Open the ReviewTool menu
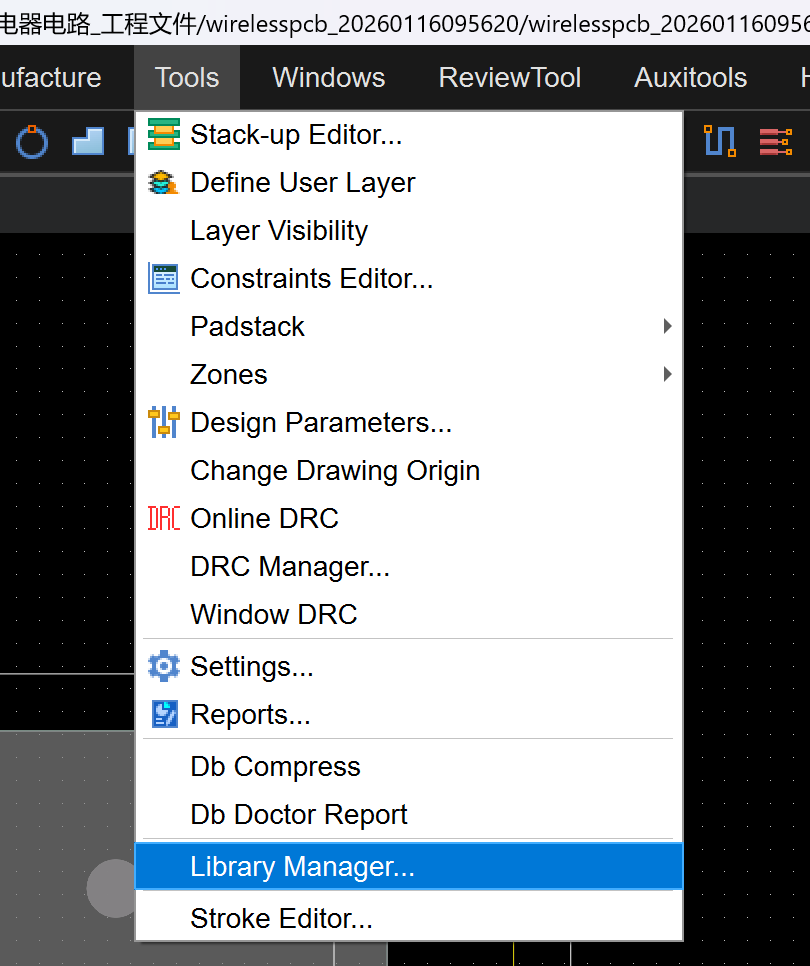Screen dimensions: 810x966 coord(509,78)
